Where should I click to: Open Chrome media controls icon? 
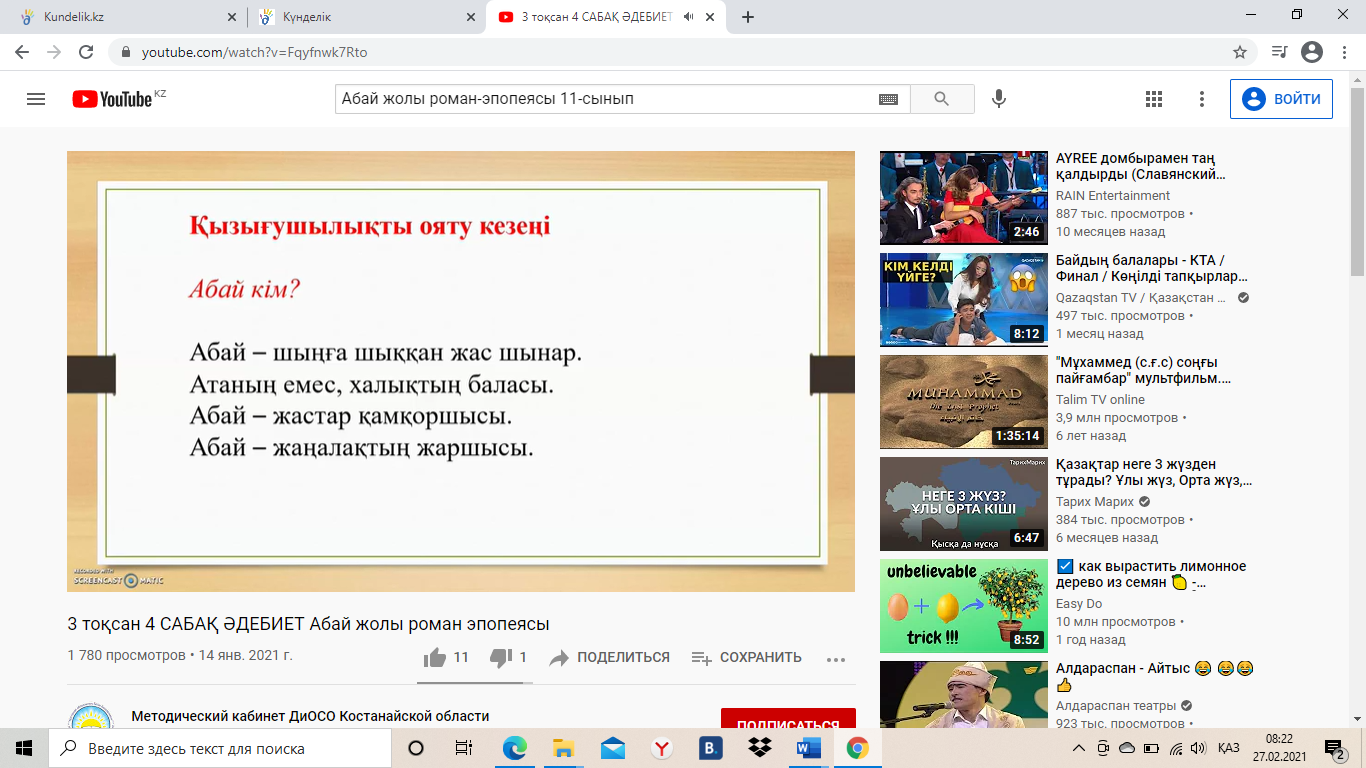click(1279, 52)
